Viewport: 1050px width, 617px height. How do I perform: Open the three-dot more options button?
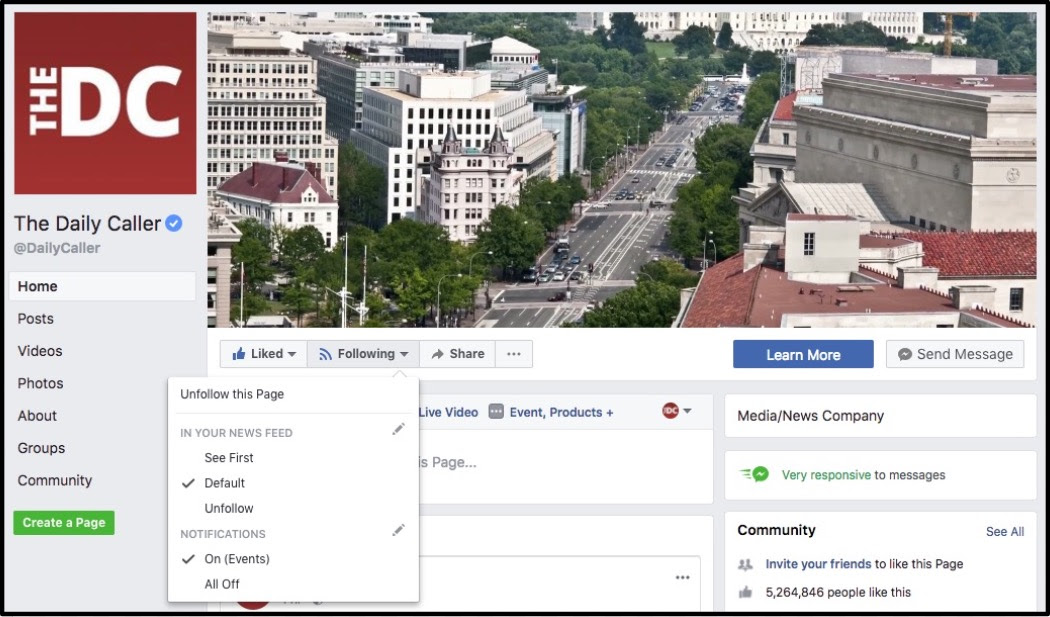[514, 354]
